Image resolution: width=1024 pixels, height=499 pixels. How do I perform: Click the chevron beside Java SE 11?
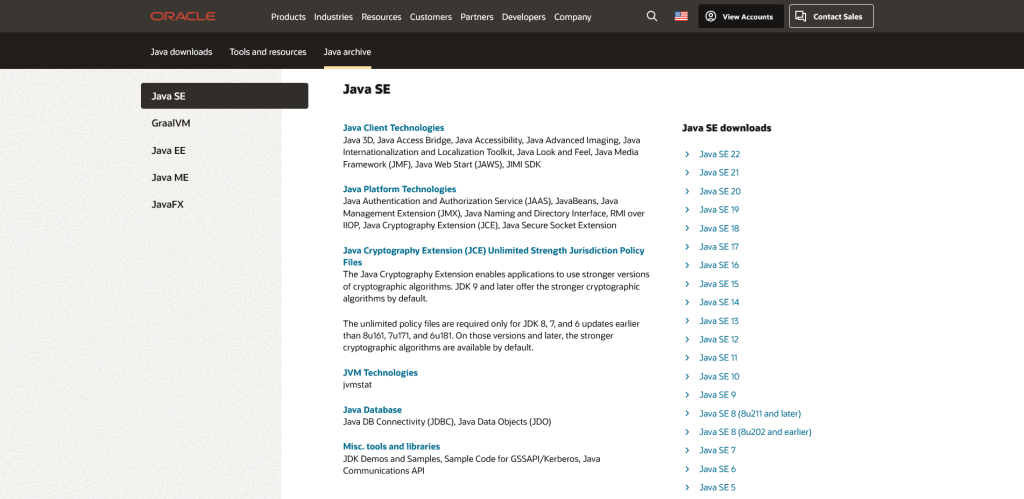click(687, 358)
